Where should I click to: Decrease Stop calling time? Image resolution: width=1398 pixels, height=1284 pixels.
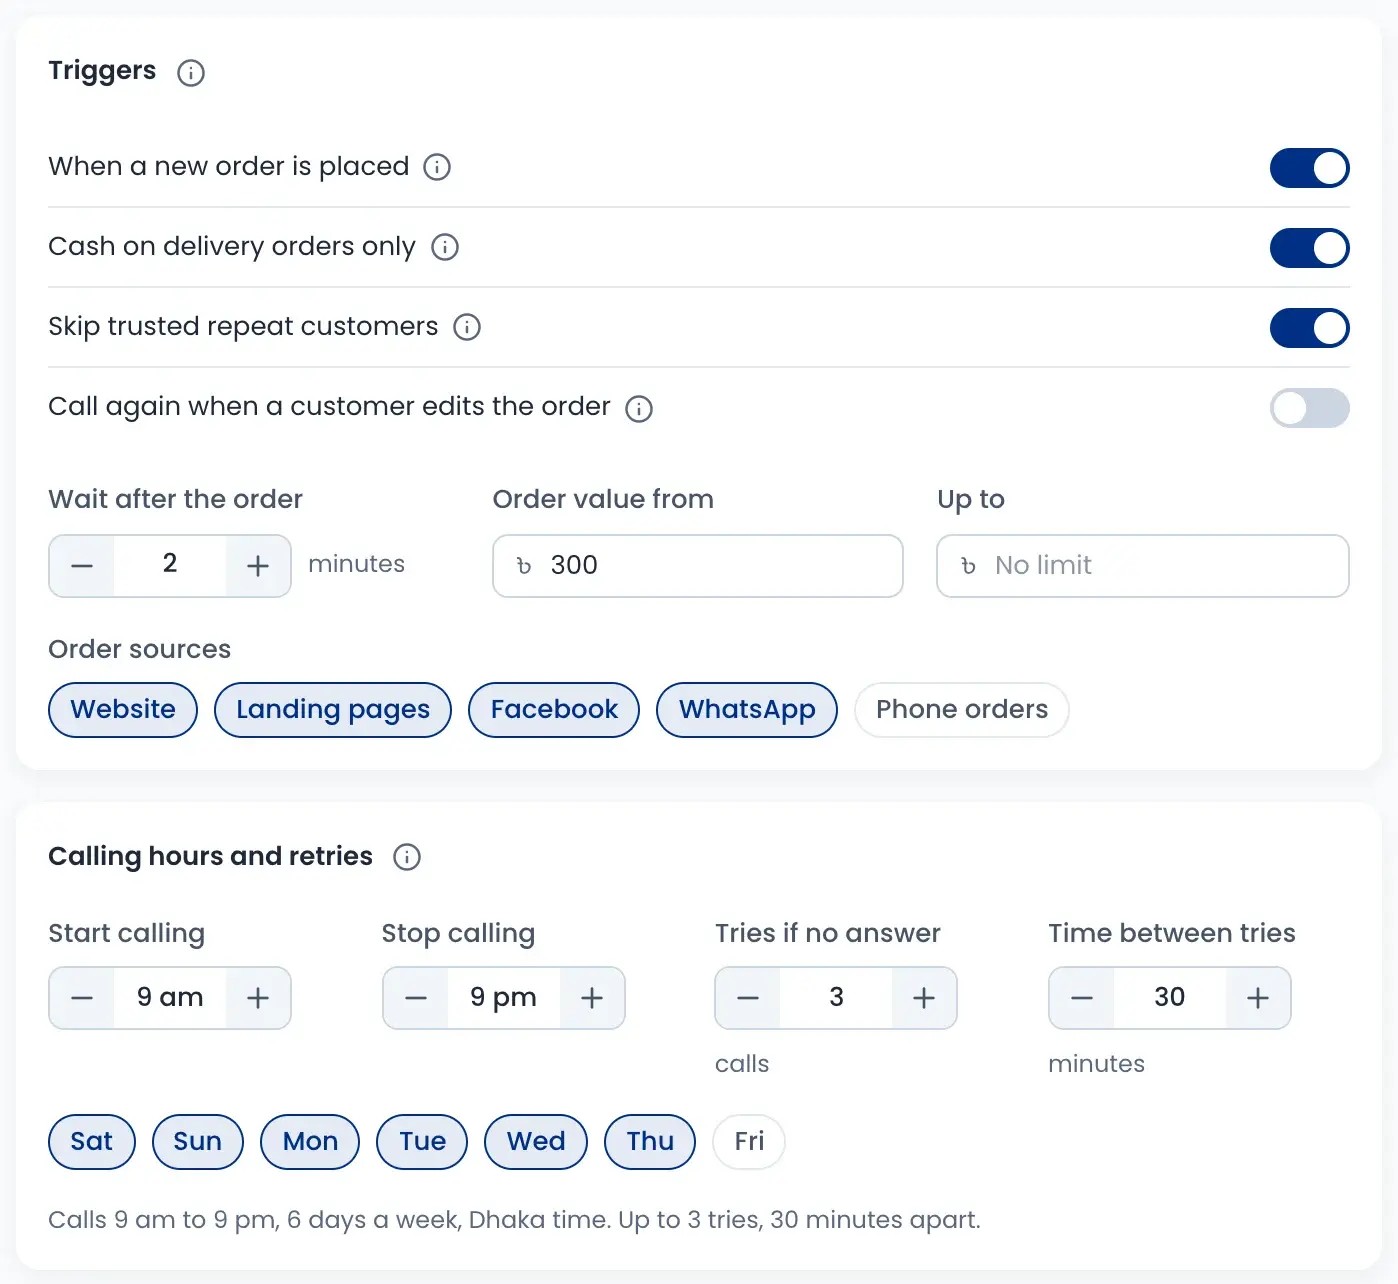(x=416, y=998)
